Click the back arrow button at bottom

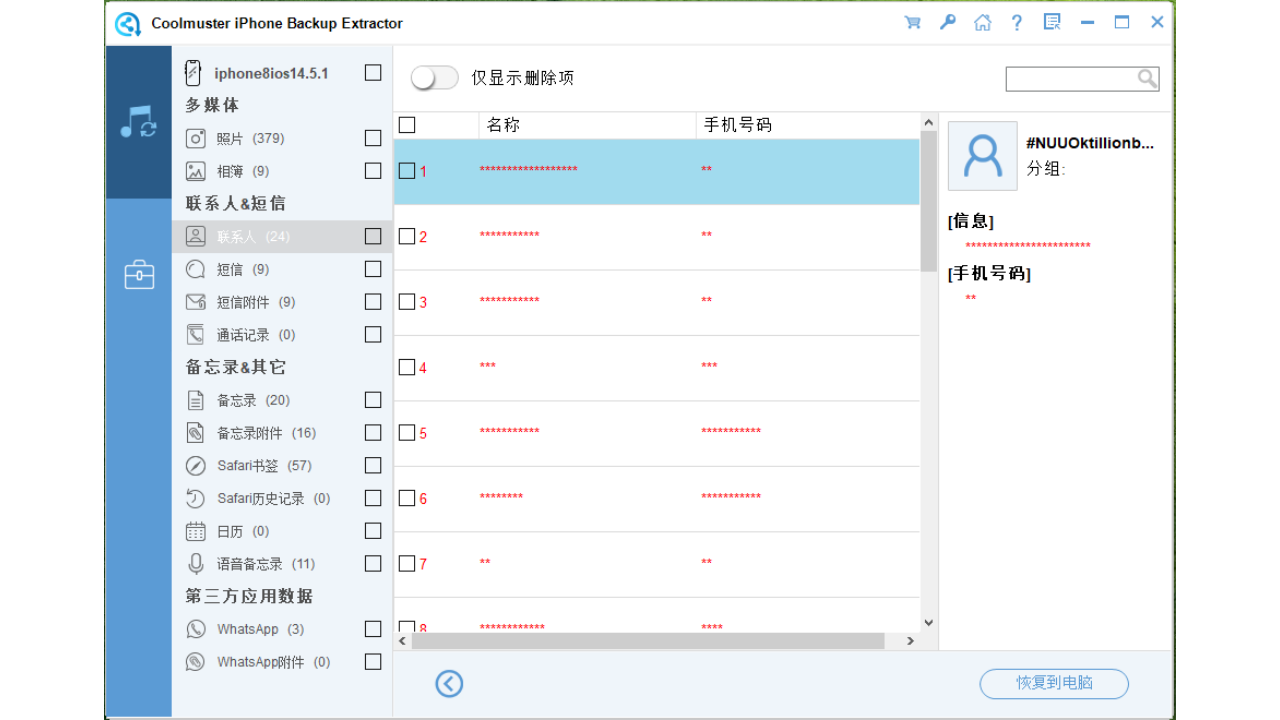(448, 684)
